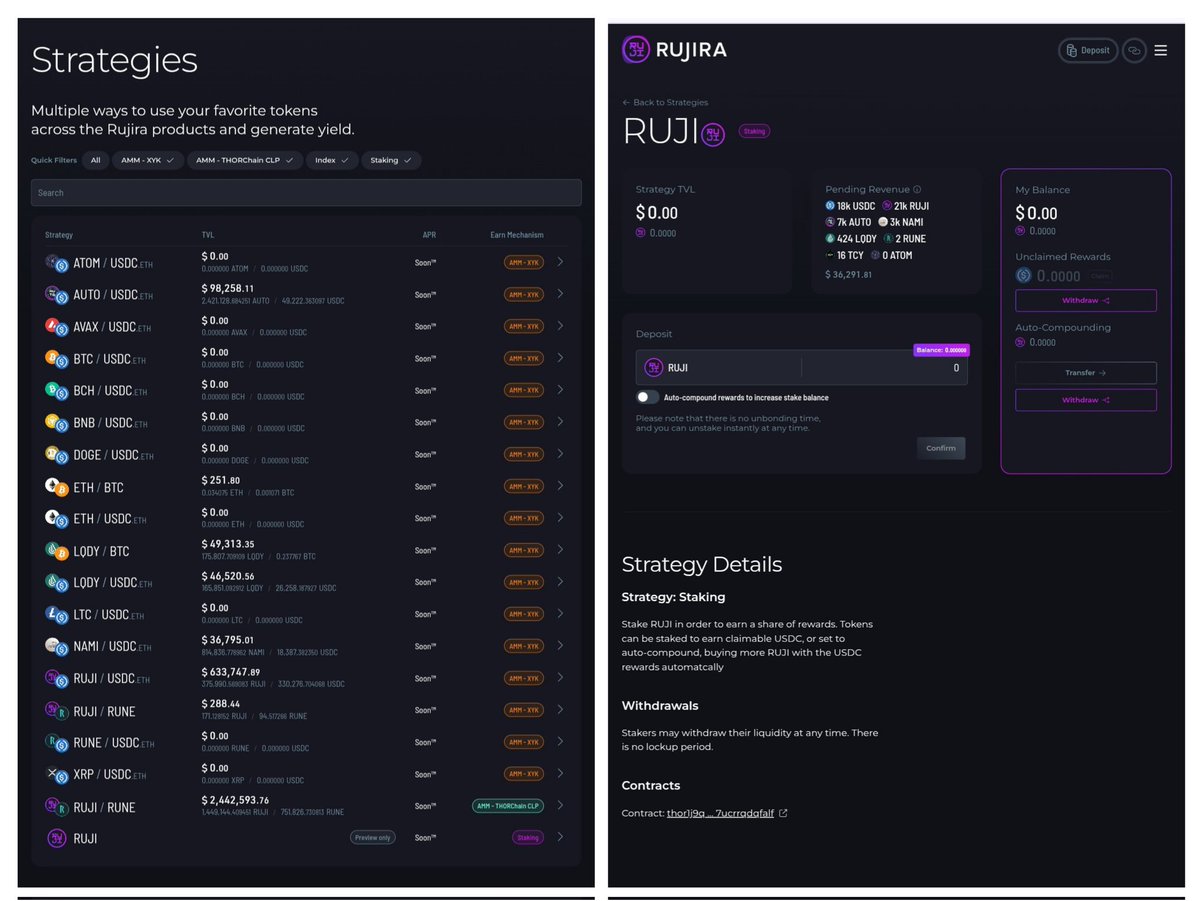Expand the NAMI / USDC row chevron
This screenshot has width=1200, height=901.
click(x=560, y=646)
